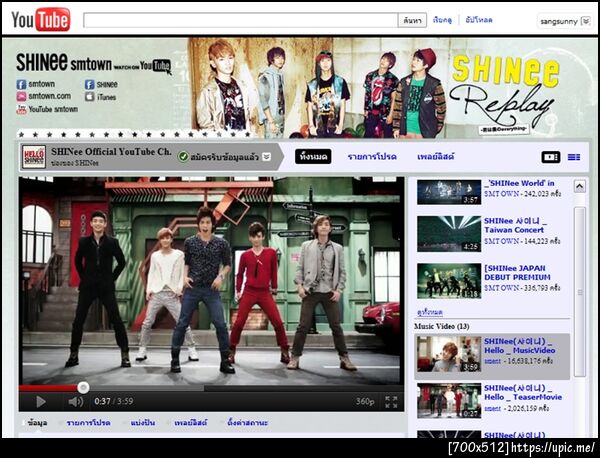This screenshot has height=458, width=600.
Task: Click the green subscribed checkmark icon
Action: coord(183,156)
